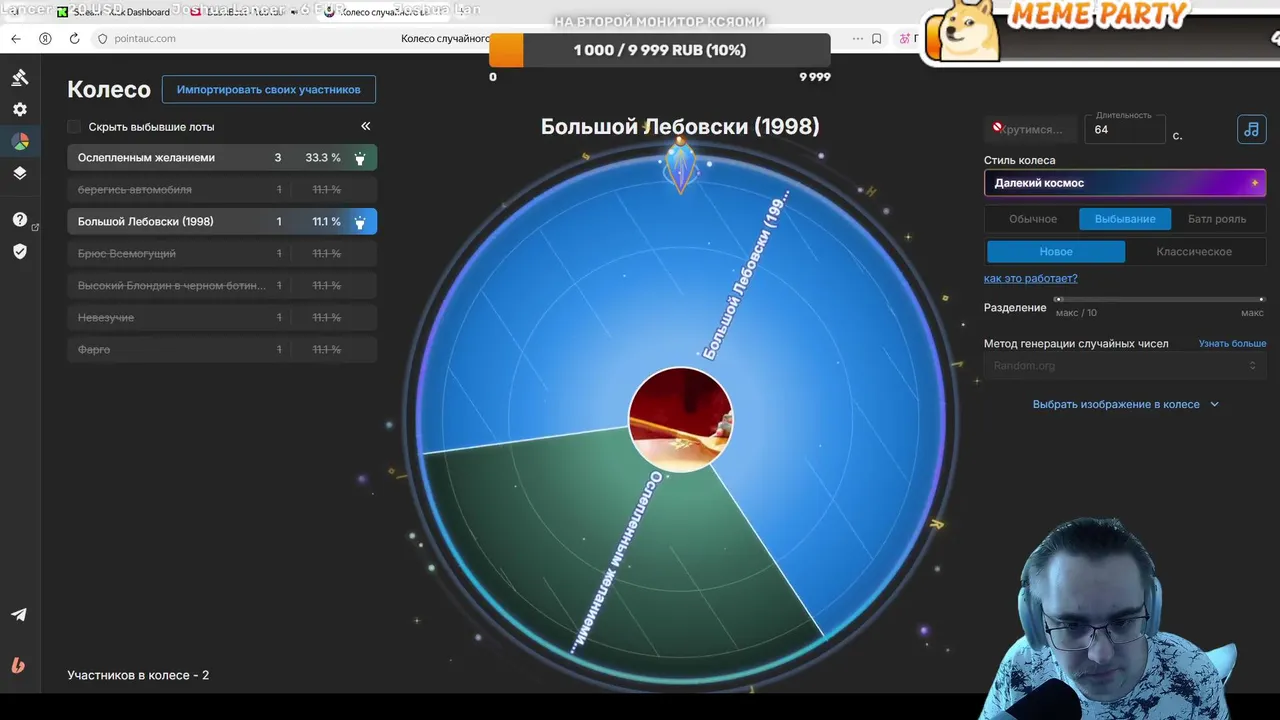Viewport: 1280px width, 720px height.
Task: Click the wheel pointer marker at top
Action: click(x=680, y=165)
